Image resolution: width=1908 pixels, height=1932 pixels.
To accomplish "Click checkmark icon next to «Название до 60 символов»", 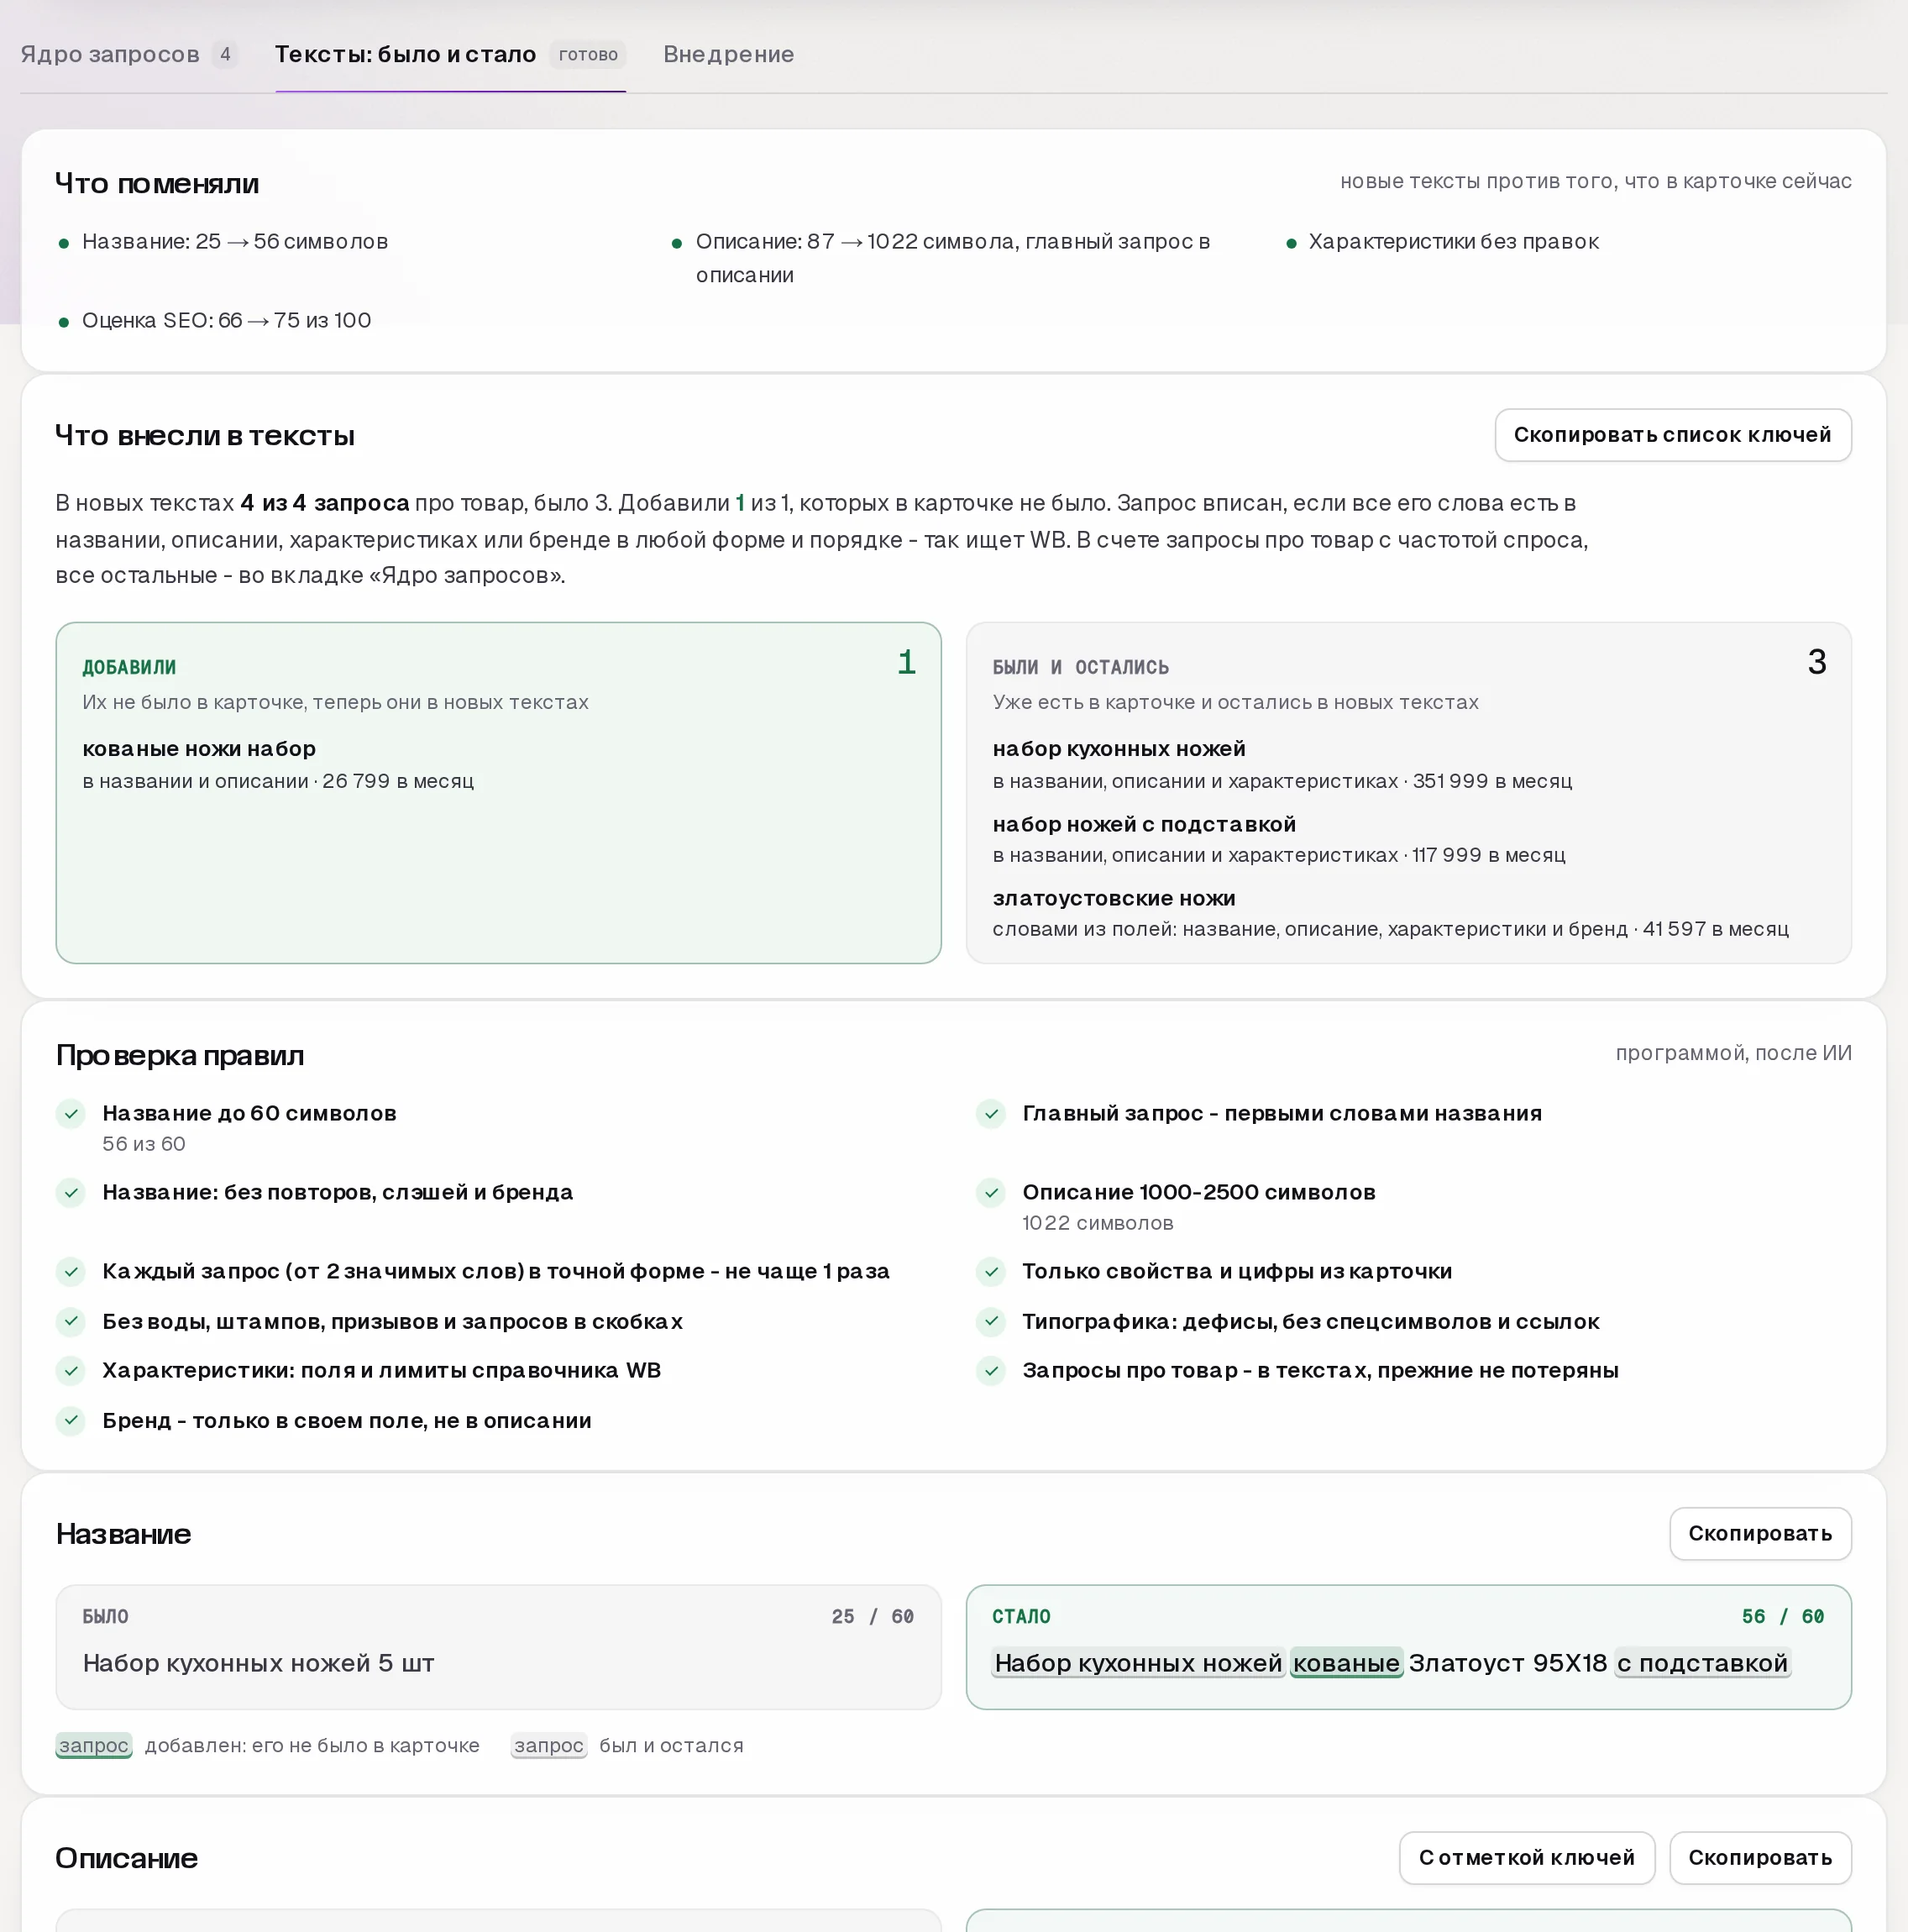I will [71, 1113].
